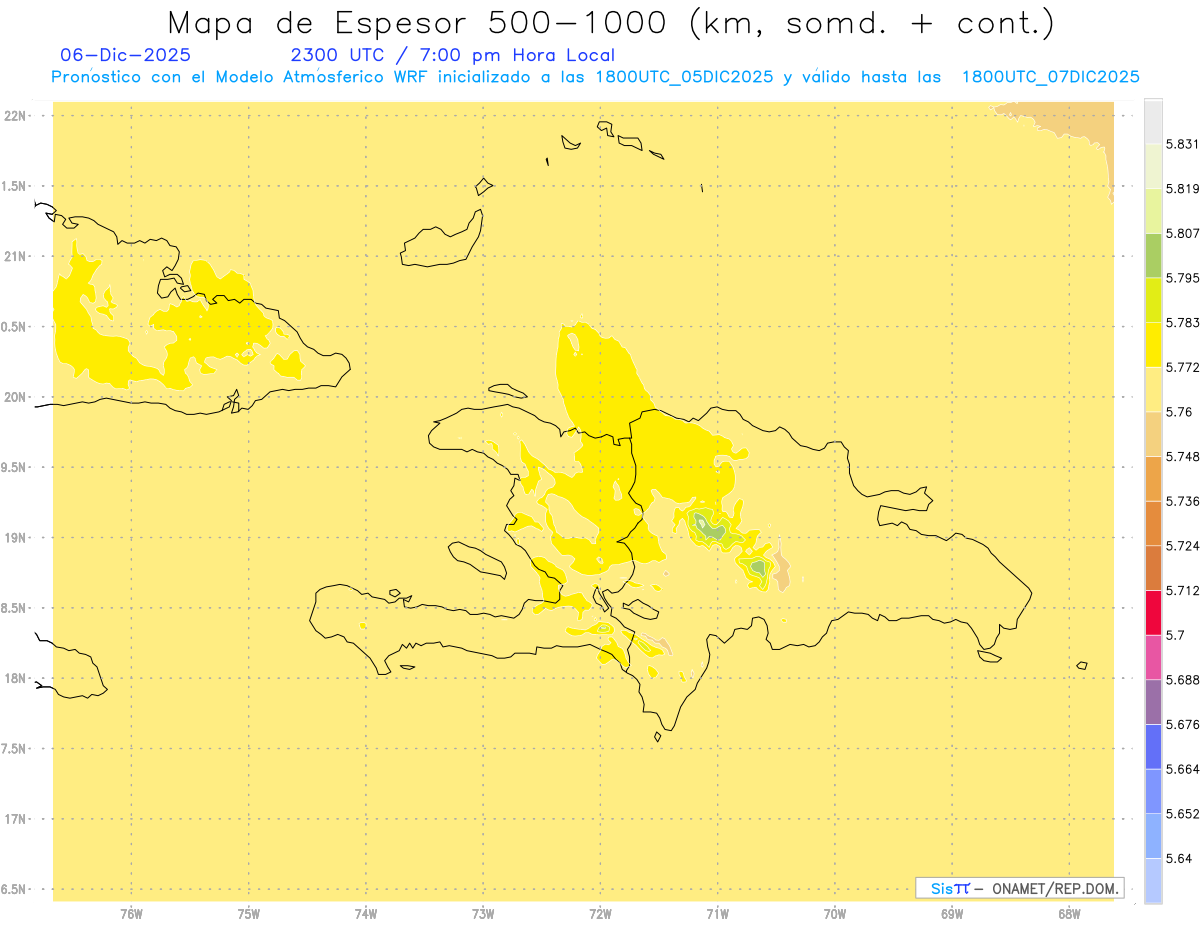Click the colorbar value "5.664"

click(x=1182, y=769)
